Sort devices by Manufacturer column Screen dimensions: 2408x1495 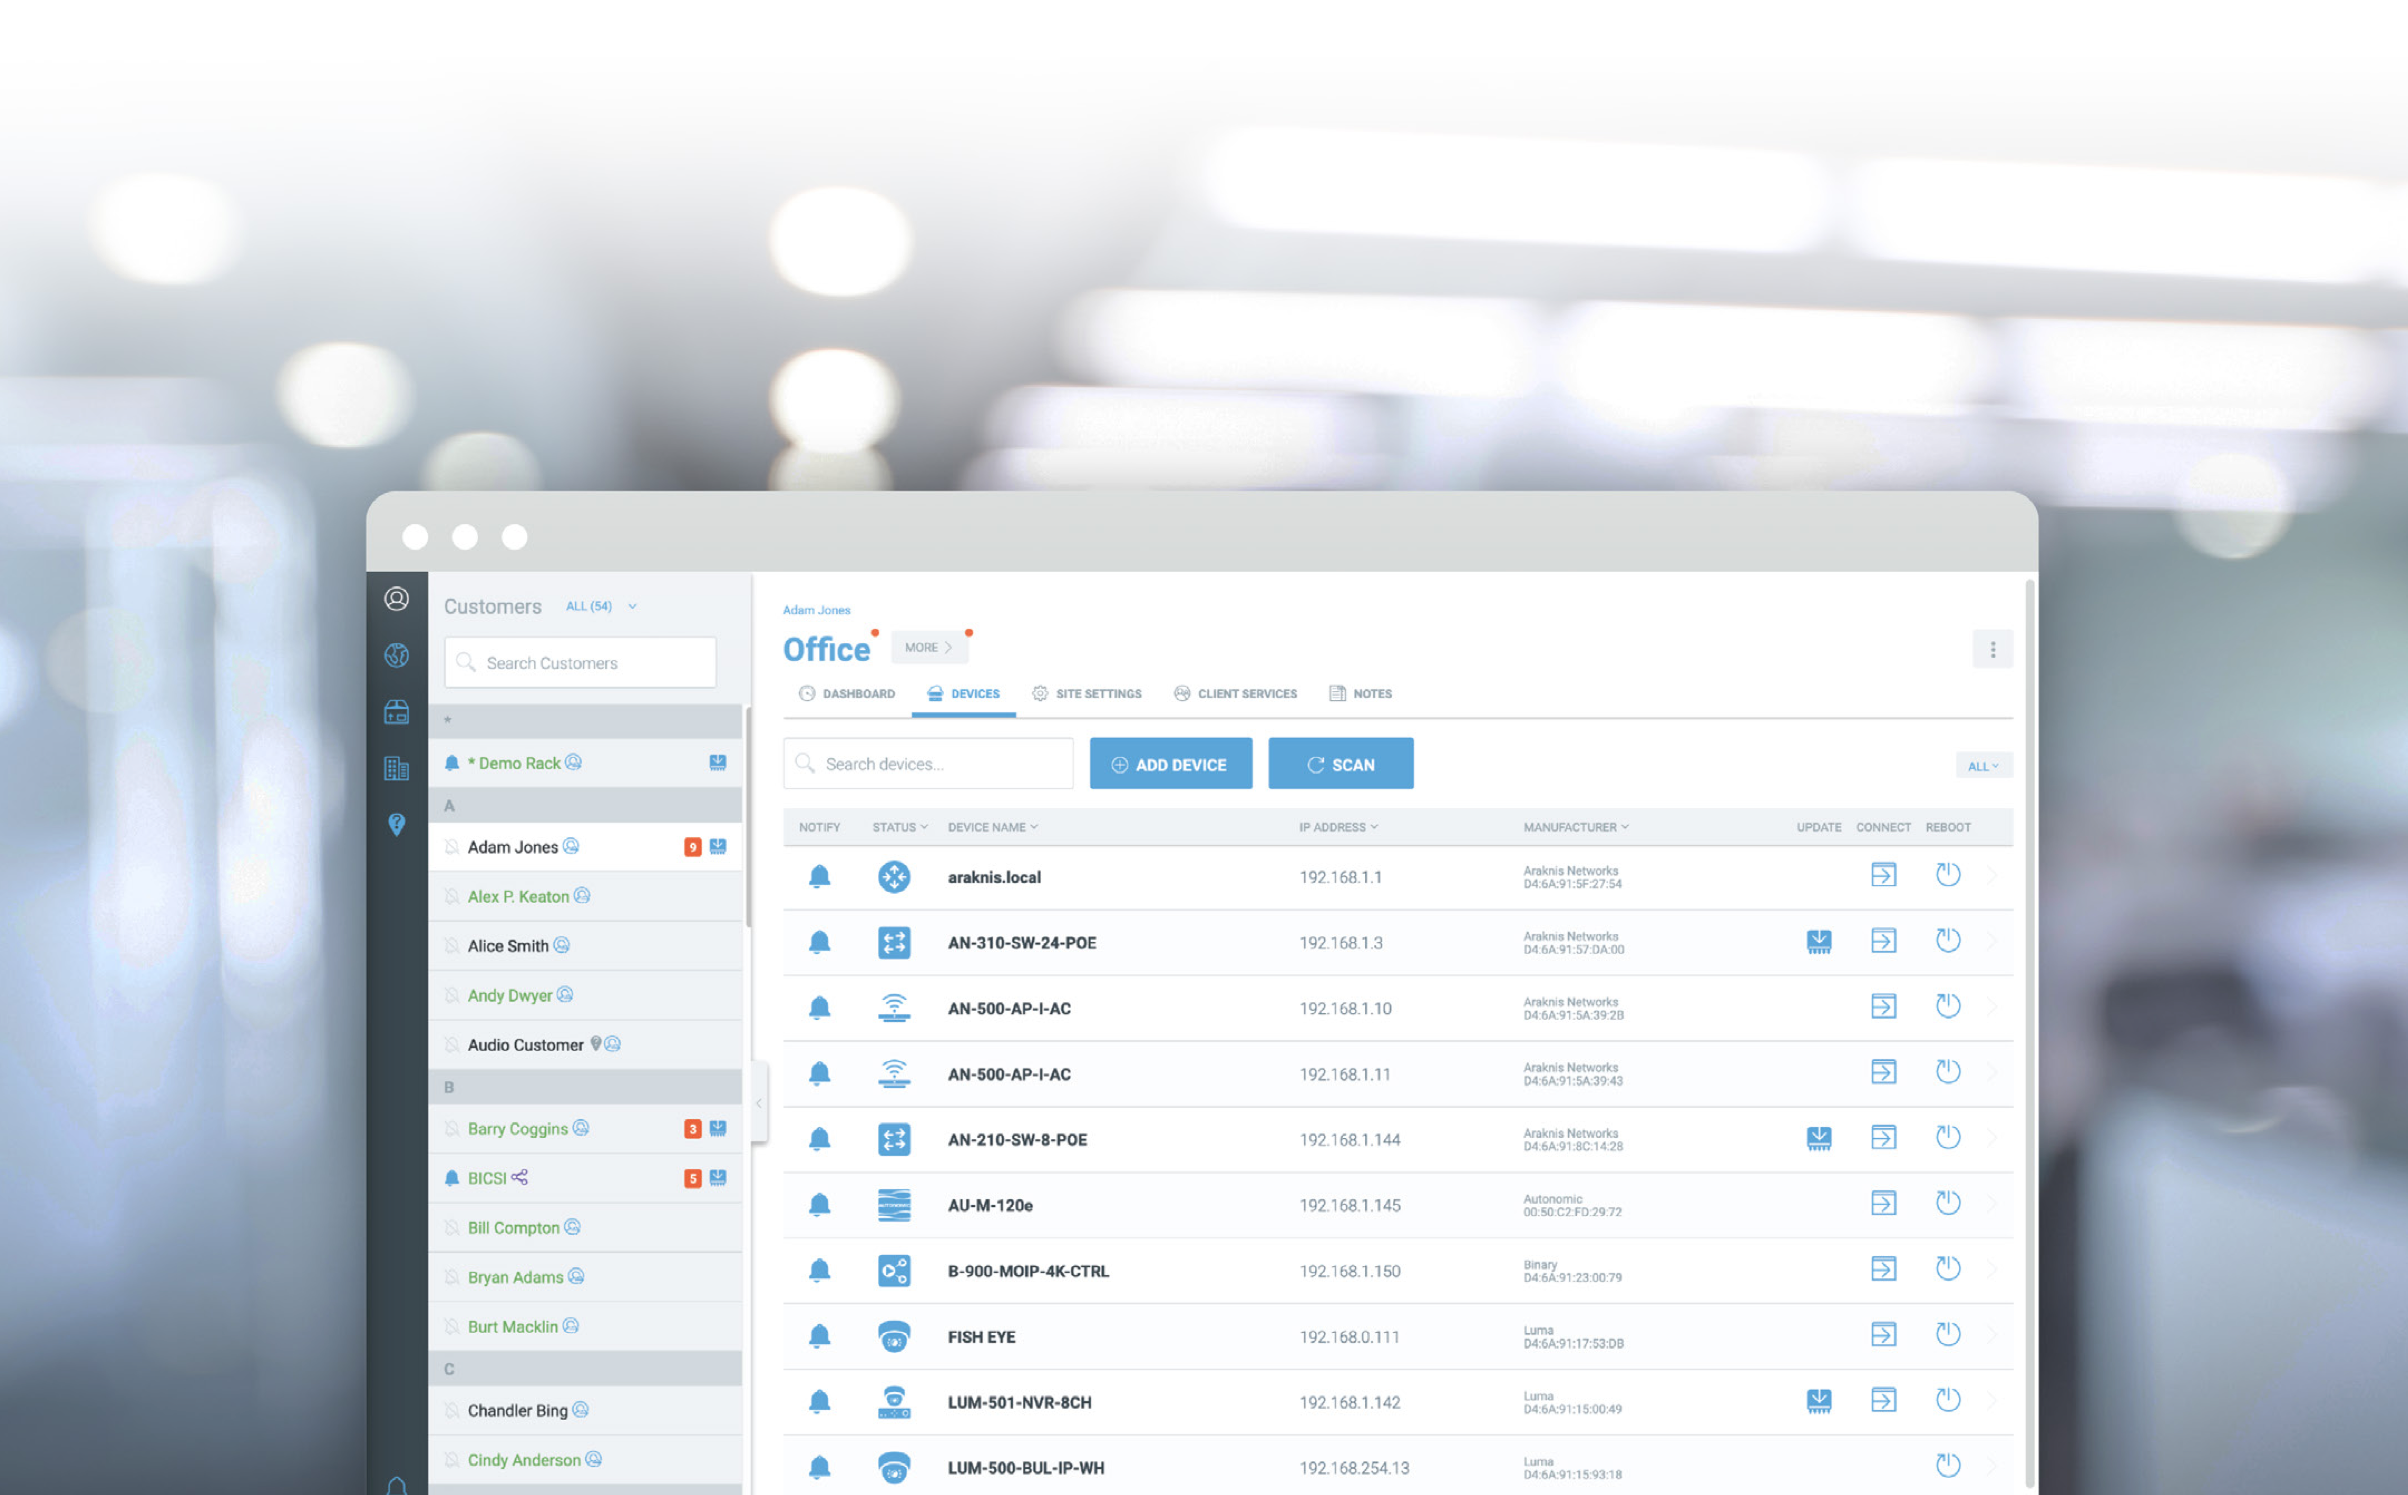(x=1576, y=827)
